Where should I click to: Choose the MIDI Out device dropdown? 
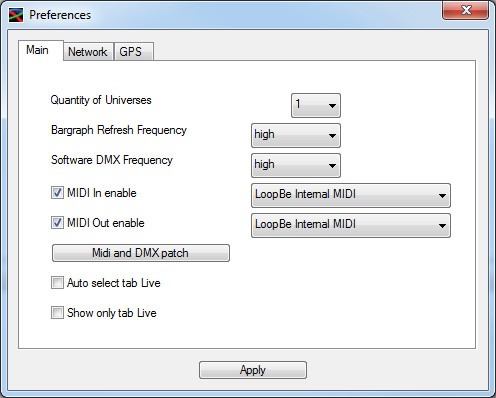point(351,225)
